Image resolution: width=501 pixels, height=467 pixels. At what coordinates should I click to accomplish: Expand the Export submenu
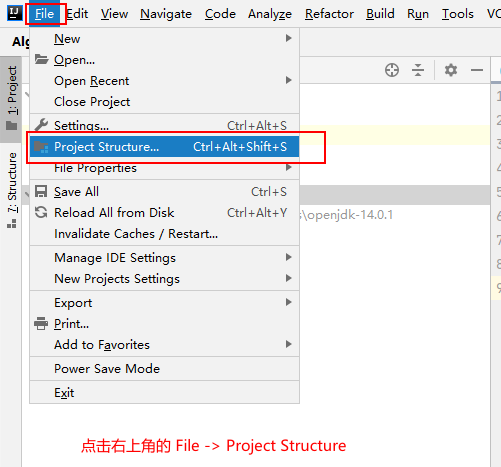164,303
